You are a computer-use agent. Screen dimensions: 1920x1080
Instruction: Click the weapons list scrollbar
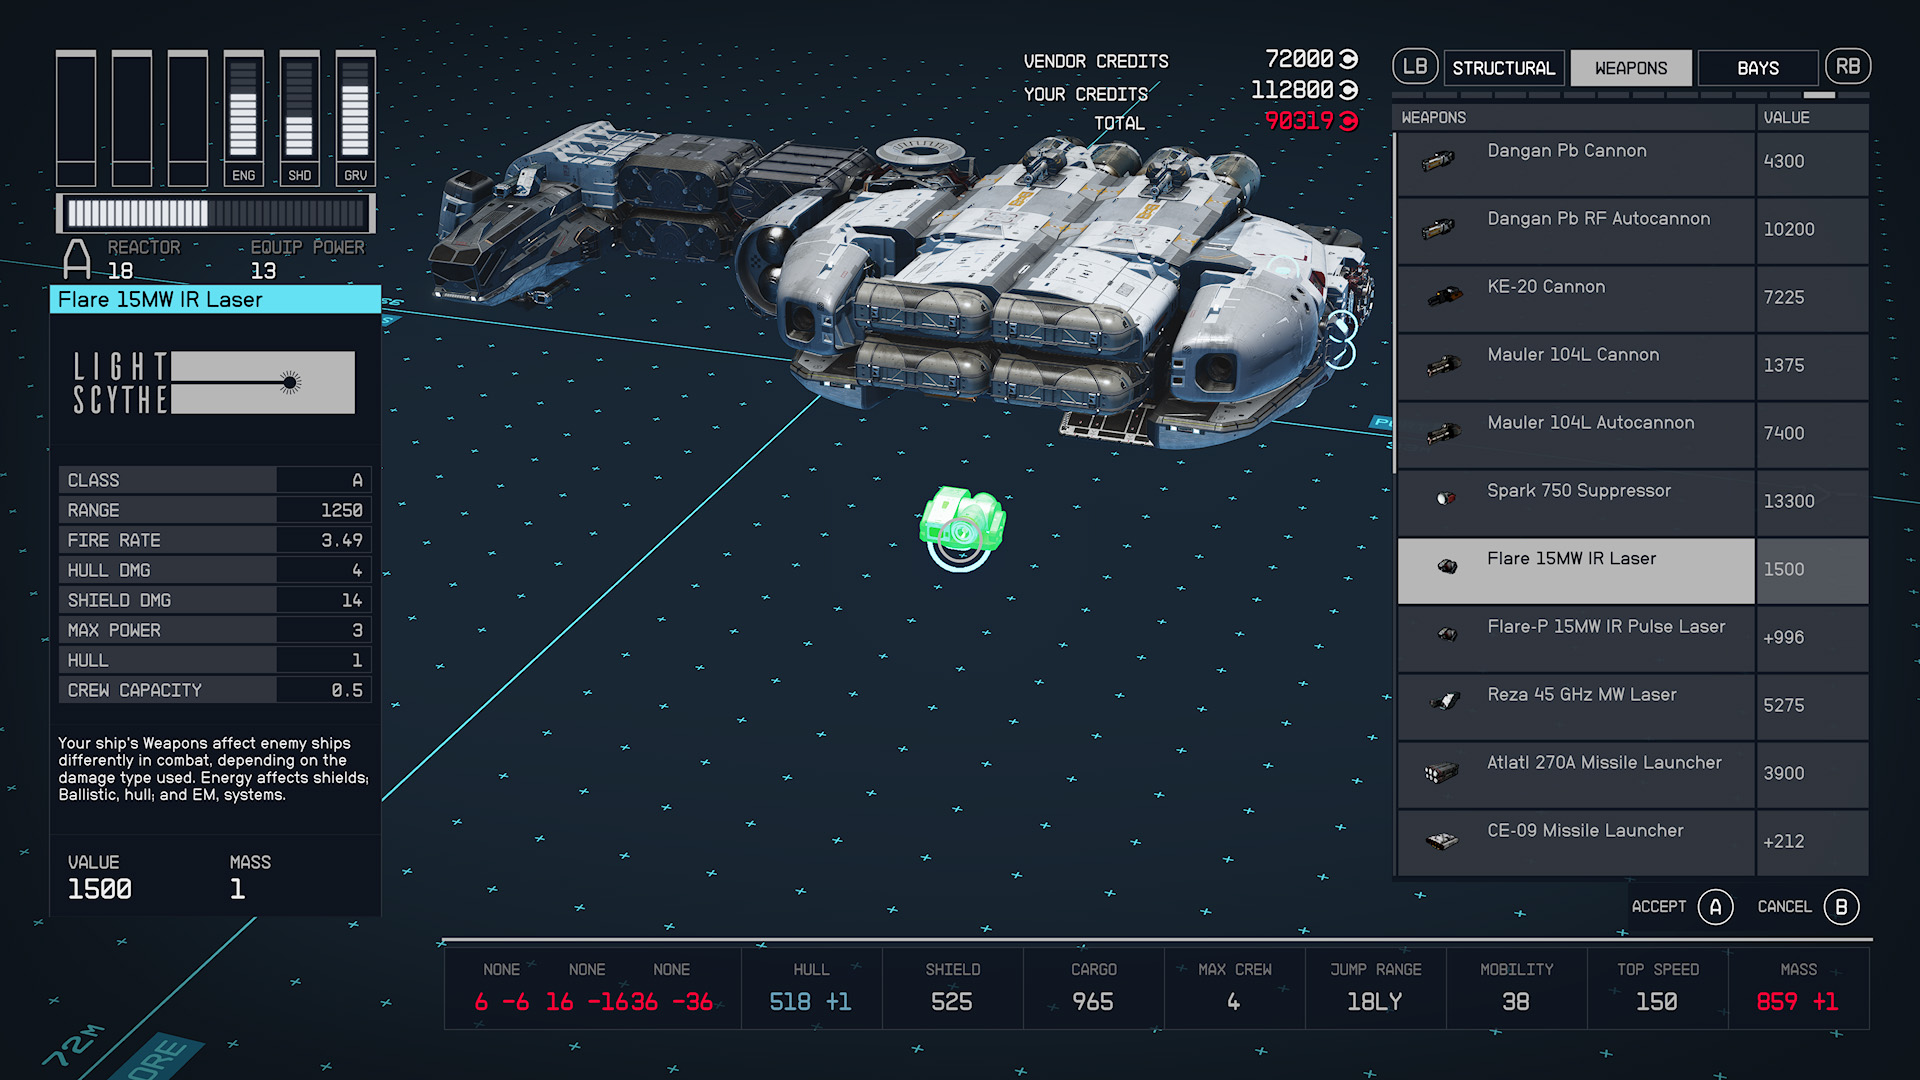[1394, 303]
